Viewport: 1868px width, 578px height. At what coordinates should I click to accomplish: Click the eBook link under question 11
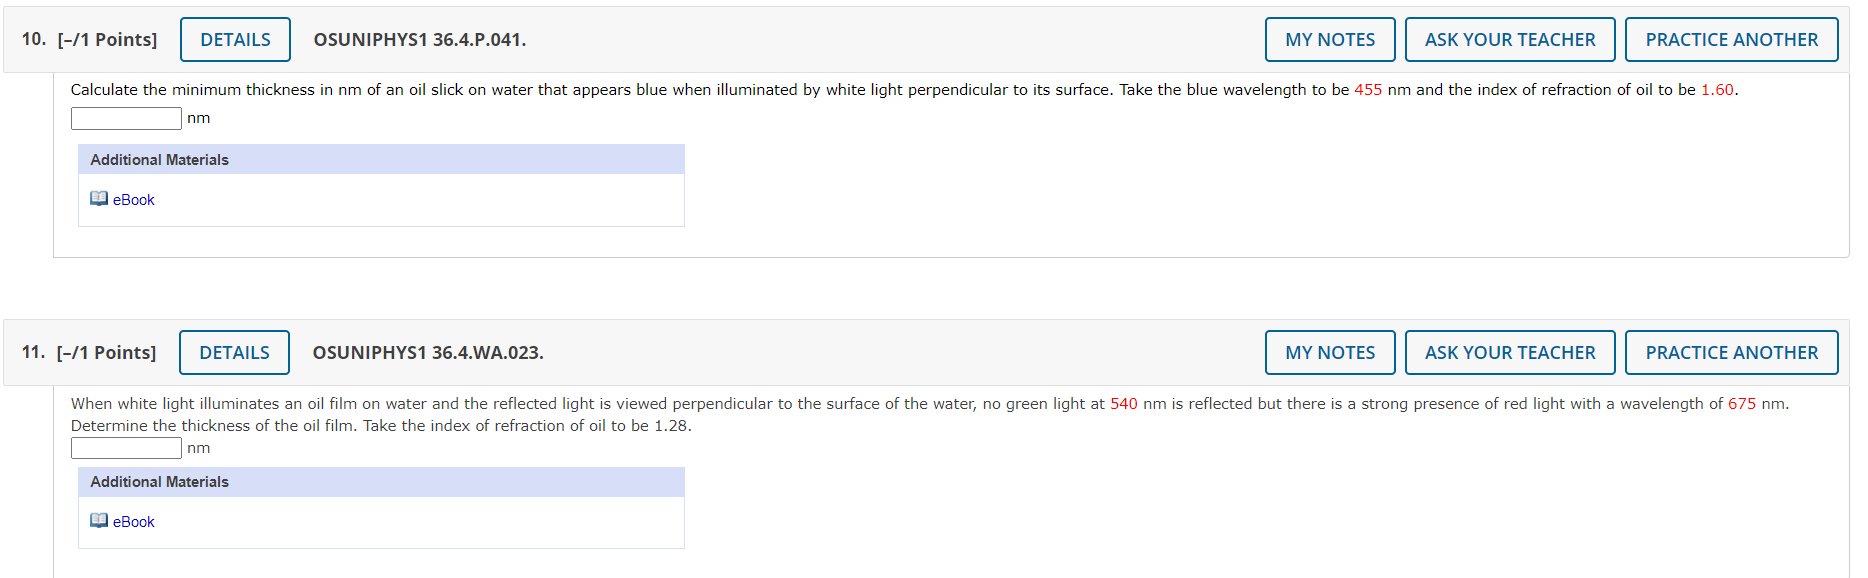pyautogui.click(x=134, y=522)
